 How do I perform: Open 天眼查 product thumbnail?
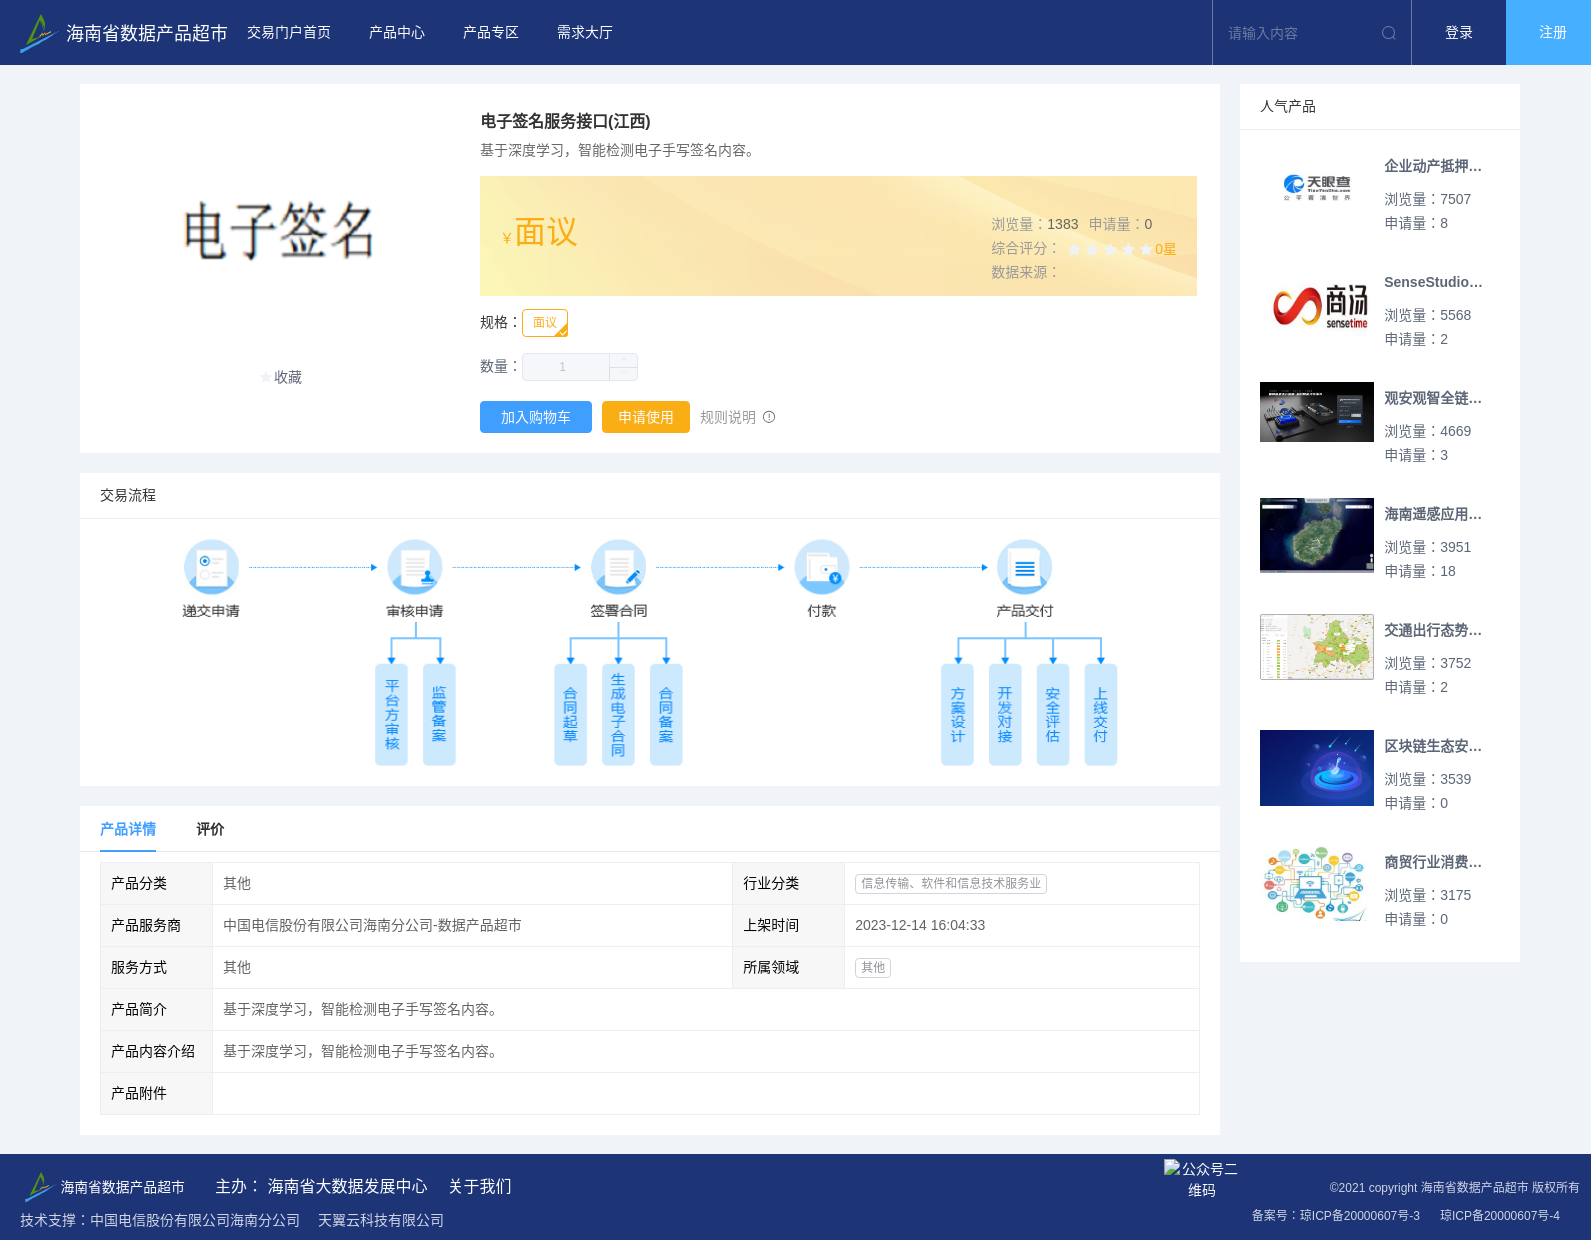pyautogui.click(x=1317, y=187)
